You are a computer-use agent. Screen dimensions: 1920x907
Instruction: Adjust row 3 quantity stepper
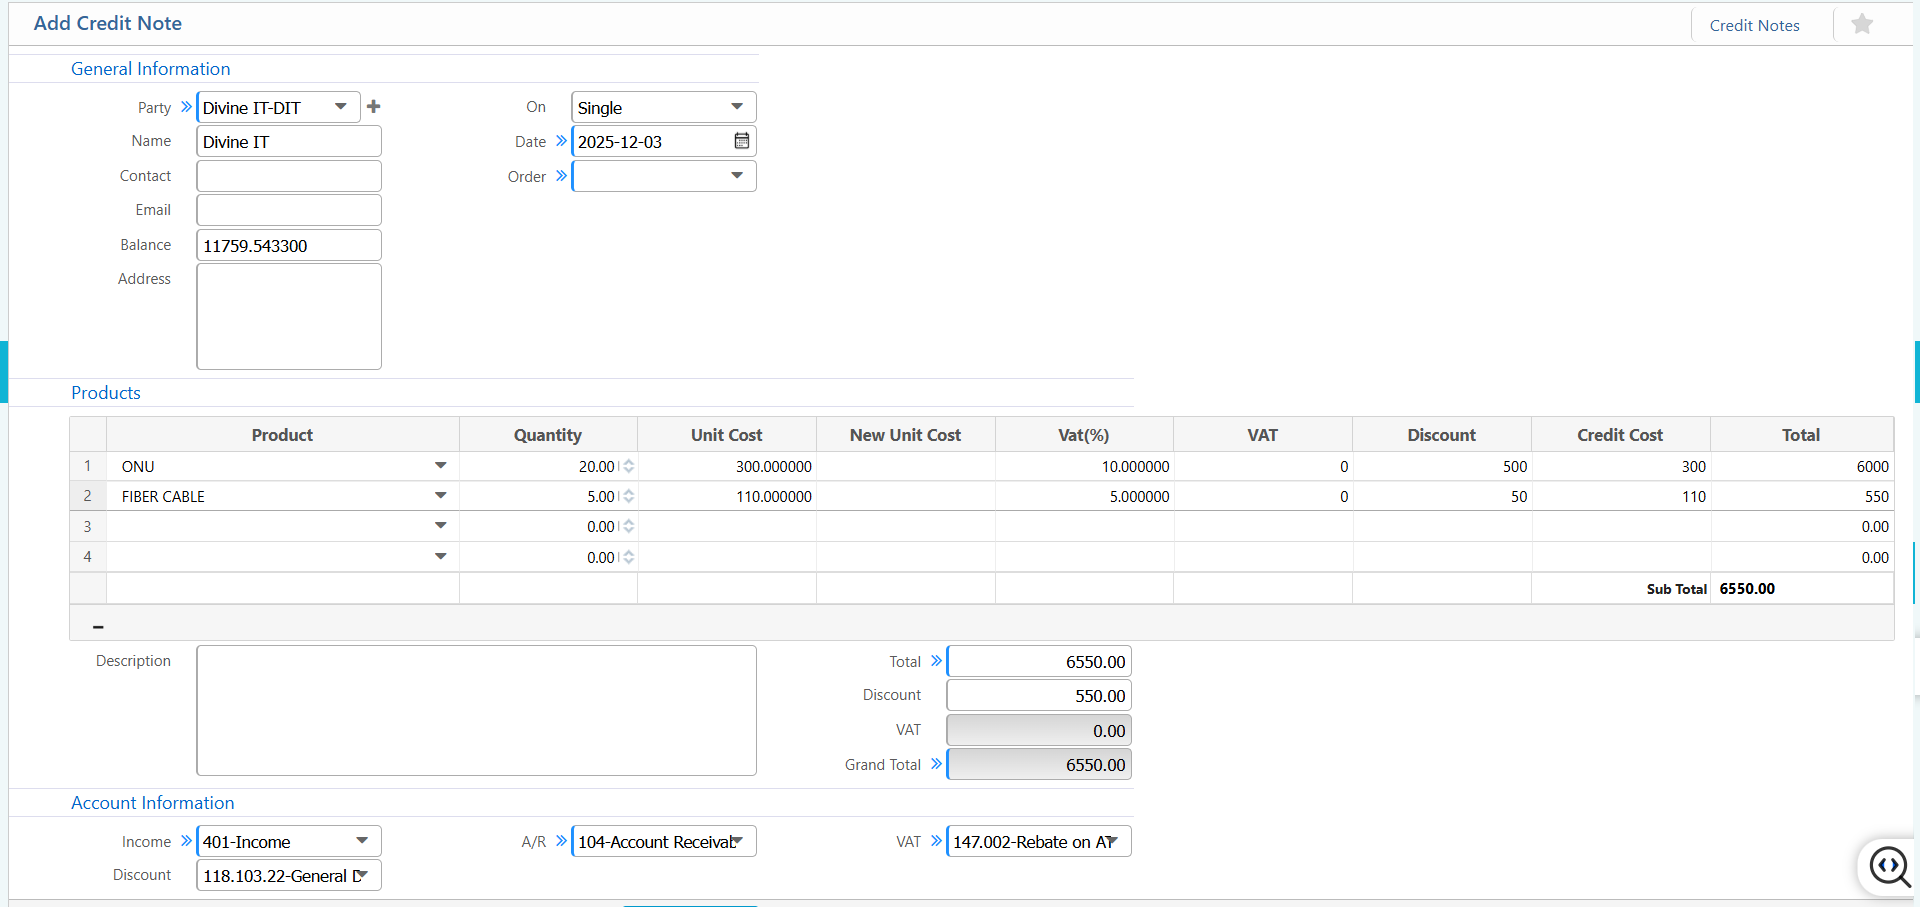click(628, 526)
